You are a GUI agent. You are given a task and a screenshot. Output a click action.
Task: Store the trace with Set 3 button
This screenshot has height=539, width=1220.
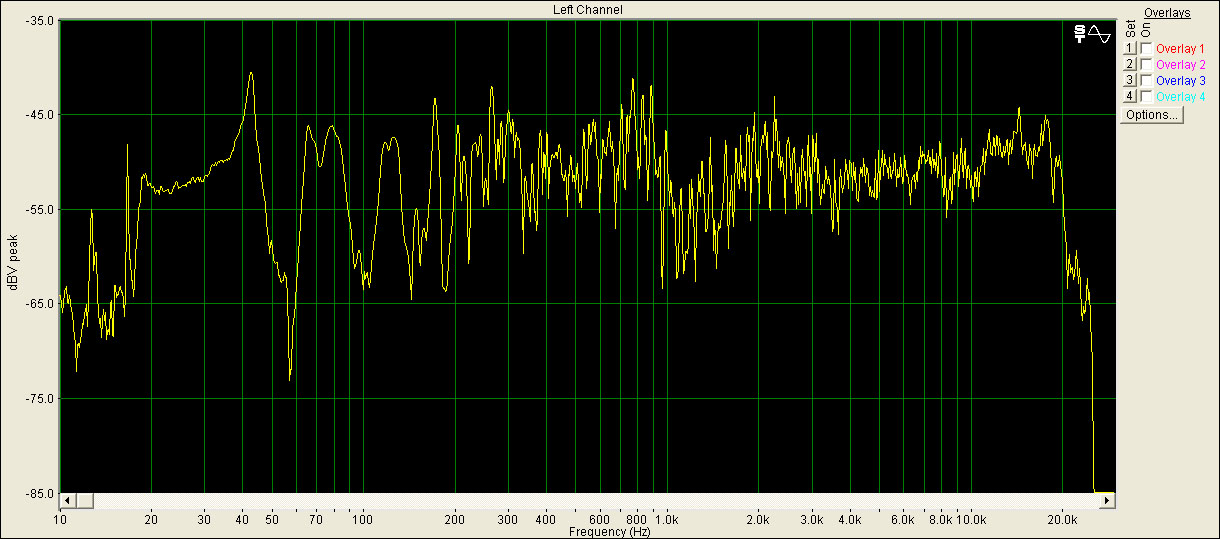tap(1130, 80)
